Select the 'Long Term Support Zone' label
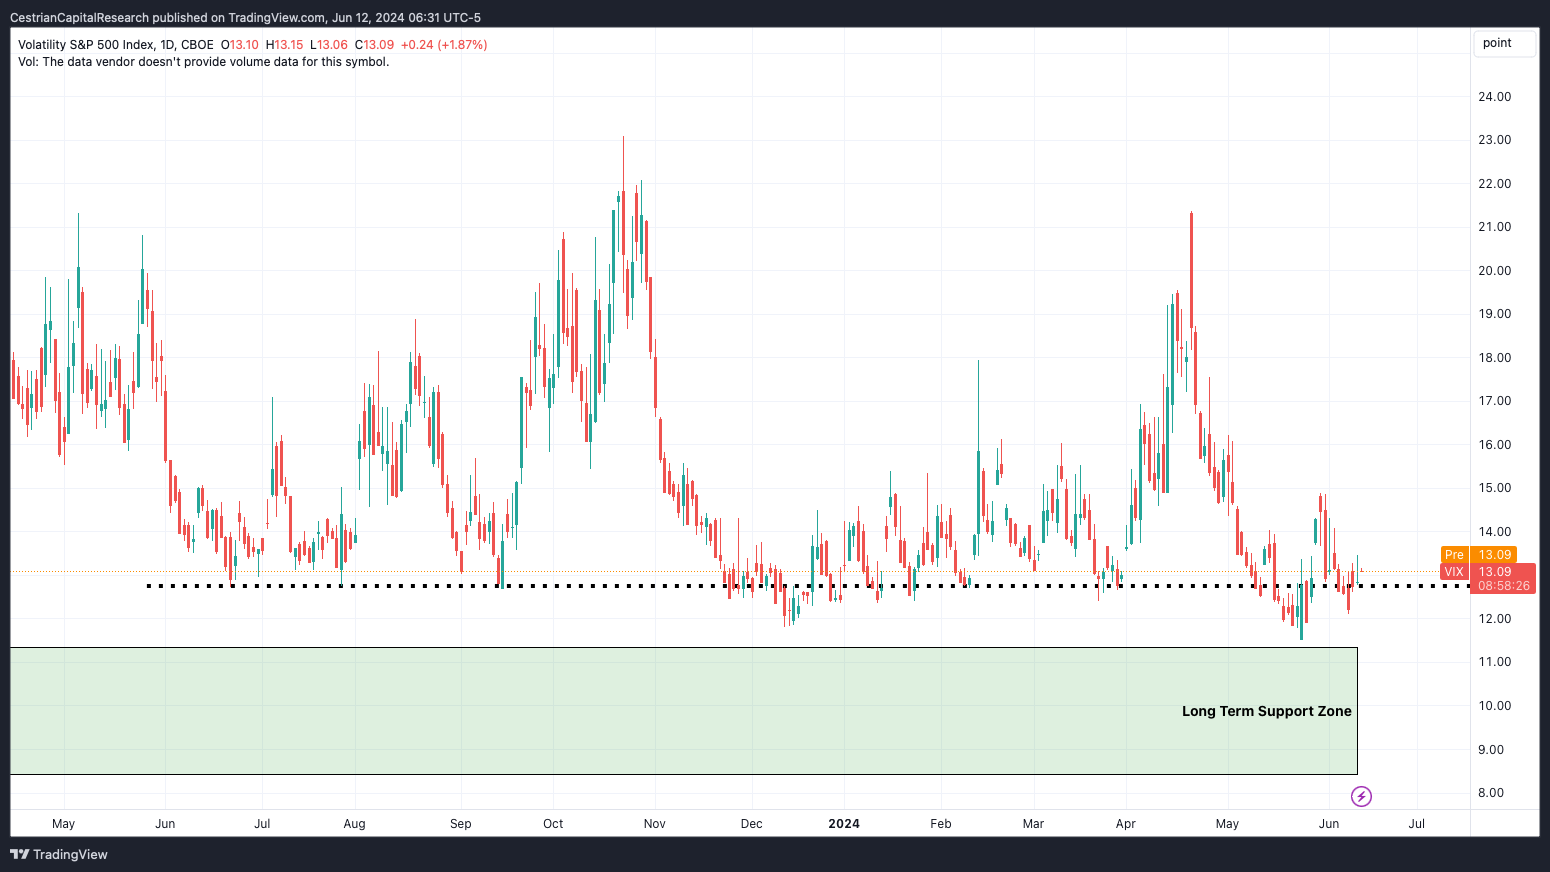The width and height of the screenshot is (1550, 872). [x=1266, y=711]
